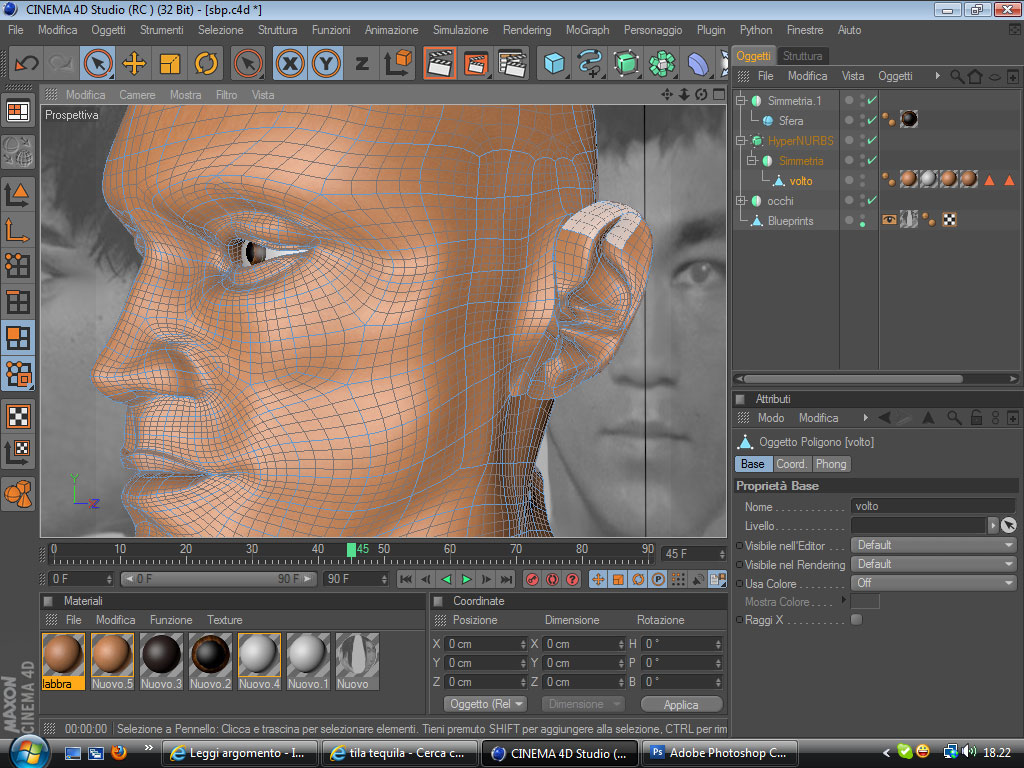Switch to the Coord. tab

(791, 464)
